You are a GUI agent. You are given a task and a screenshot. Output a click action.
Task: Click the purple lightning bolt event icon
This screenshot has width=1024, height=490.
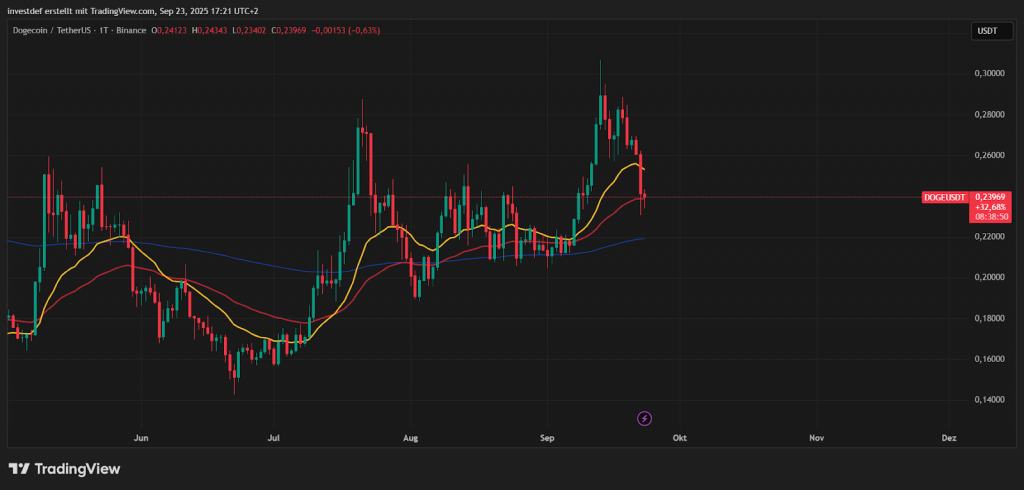coord(644,417)
